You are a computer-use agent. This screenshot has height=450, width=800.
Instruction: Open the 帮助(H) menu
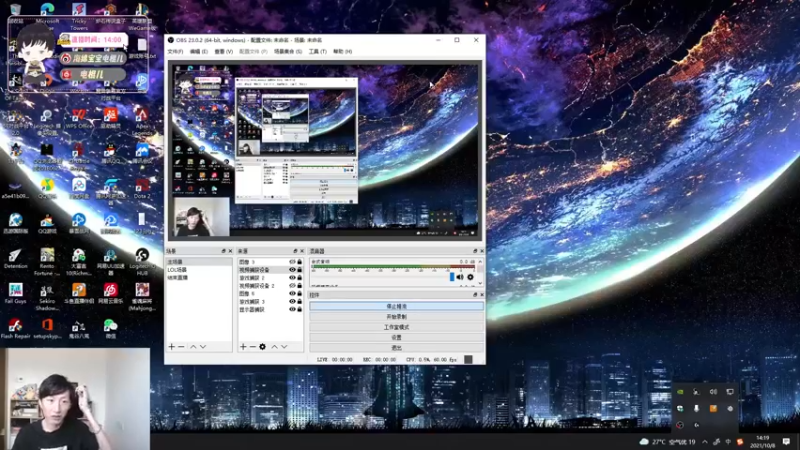[x=342, y=52]
